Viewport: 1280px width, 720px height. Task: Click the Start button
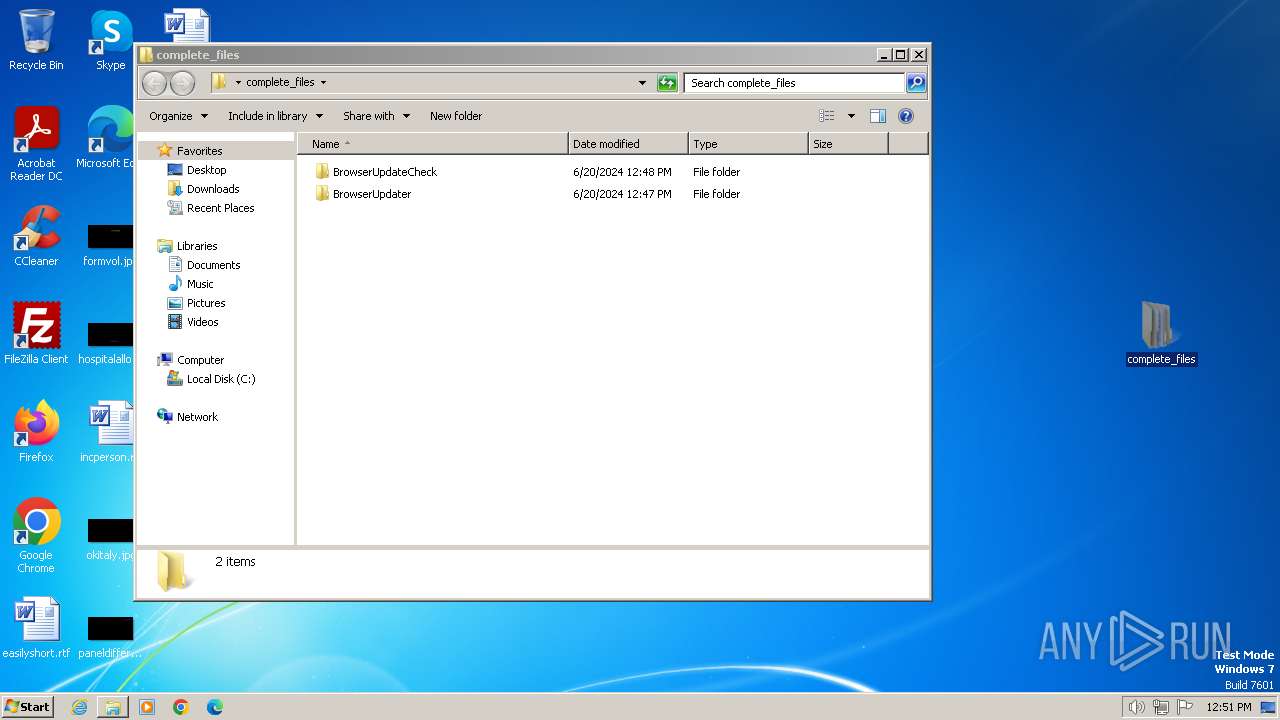(x=28, y=706)
